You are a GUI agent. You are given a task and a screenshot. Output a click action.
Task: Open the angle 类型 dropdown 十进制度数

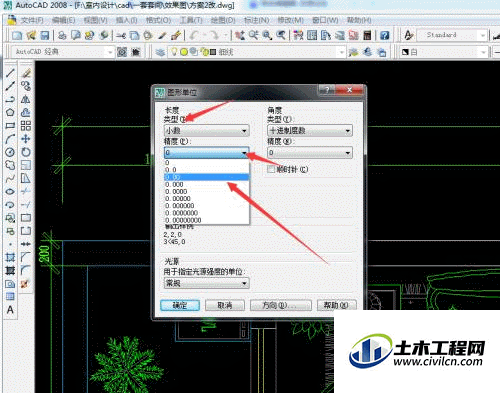(x=310, y=130)
